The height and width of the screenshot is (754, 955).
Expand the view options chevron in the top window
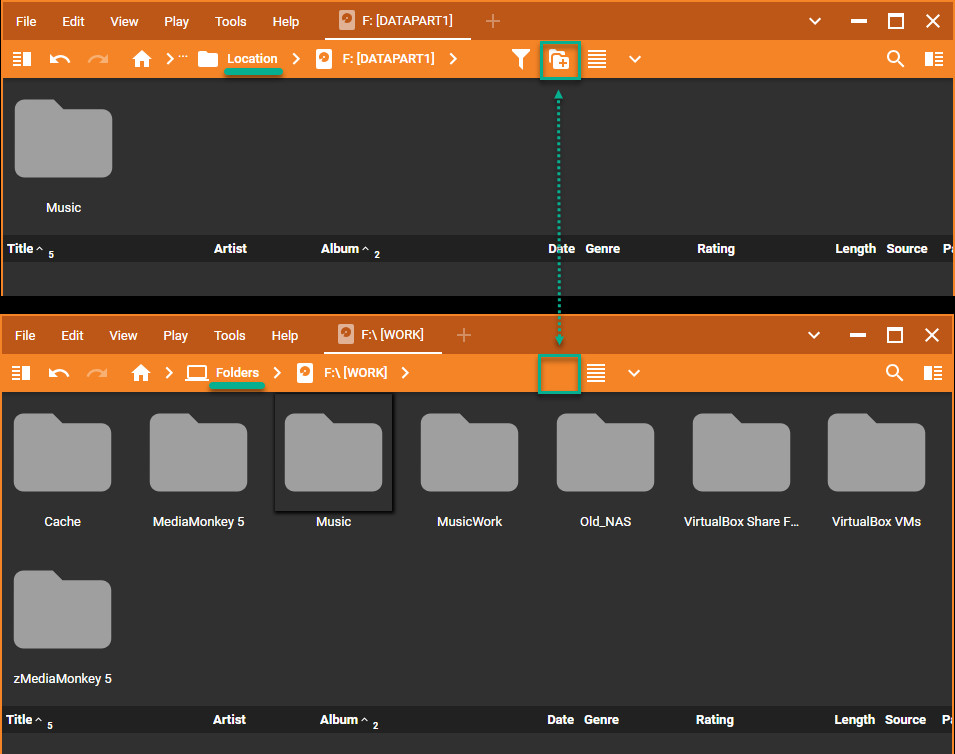pyautogui.click(x=634, y=59)
